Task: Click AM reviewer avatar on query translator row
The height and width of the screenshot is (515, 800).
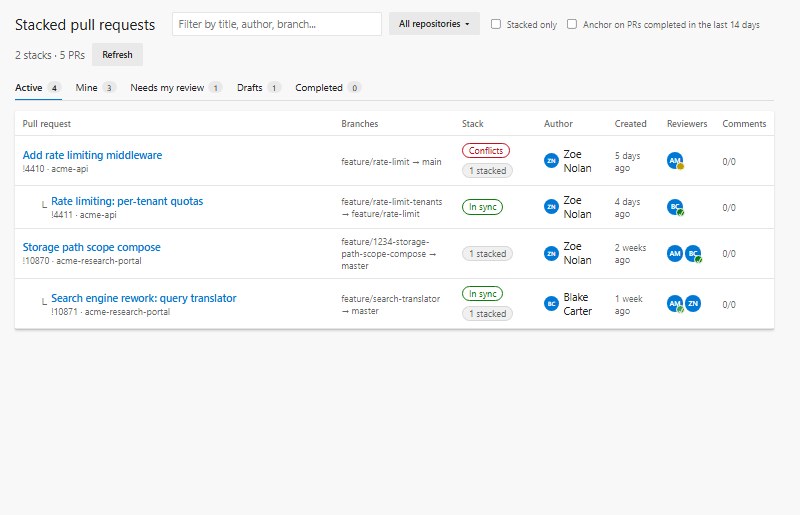Action: point(675,304)
